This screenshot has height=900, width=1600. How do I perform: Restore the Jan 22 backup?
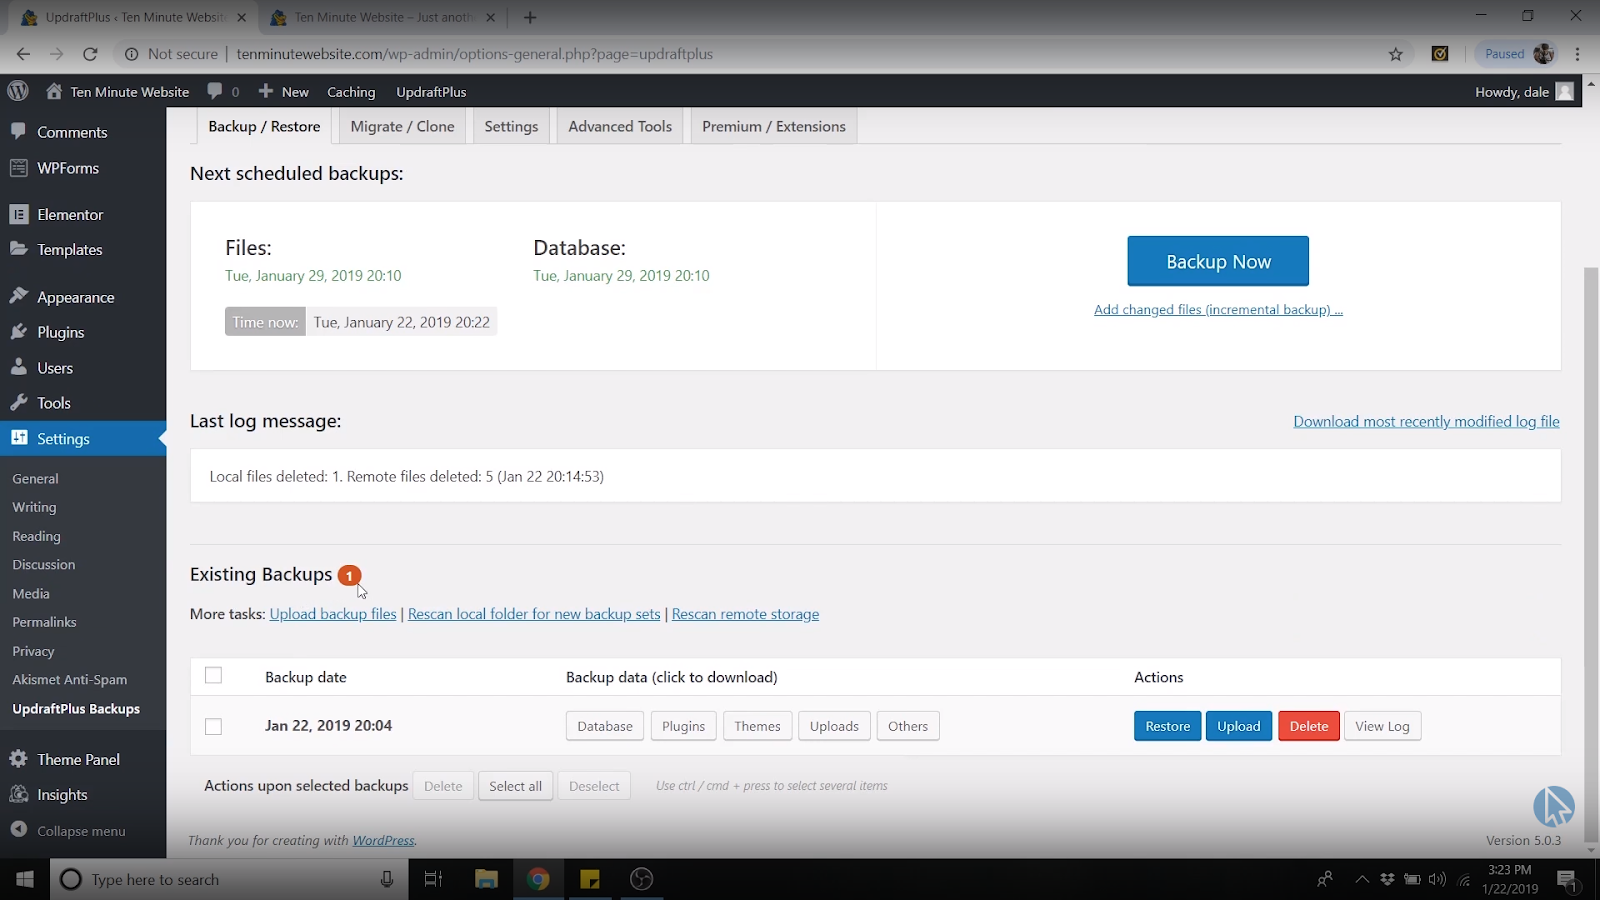click(x=1167, y=726)
